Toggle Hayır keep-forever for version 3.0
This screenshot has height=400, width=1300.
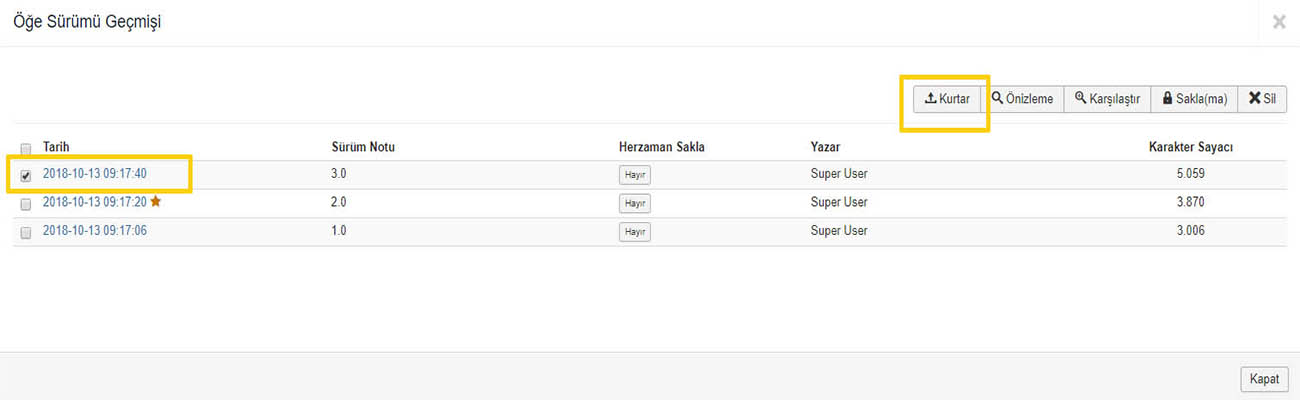[634, 175]
